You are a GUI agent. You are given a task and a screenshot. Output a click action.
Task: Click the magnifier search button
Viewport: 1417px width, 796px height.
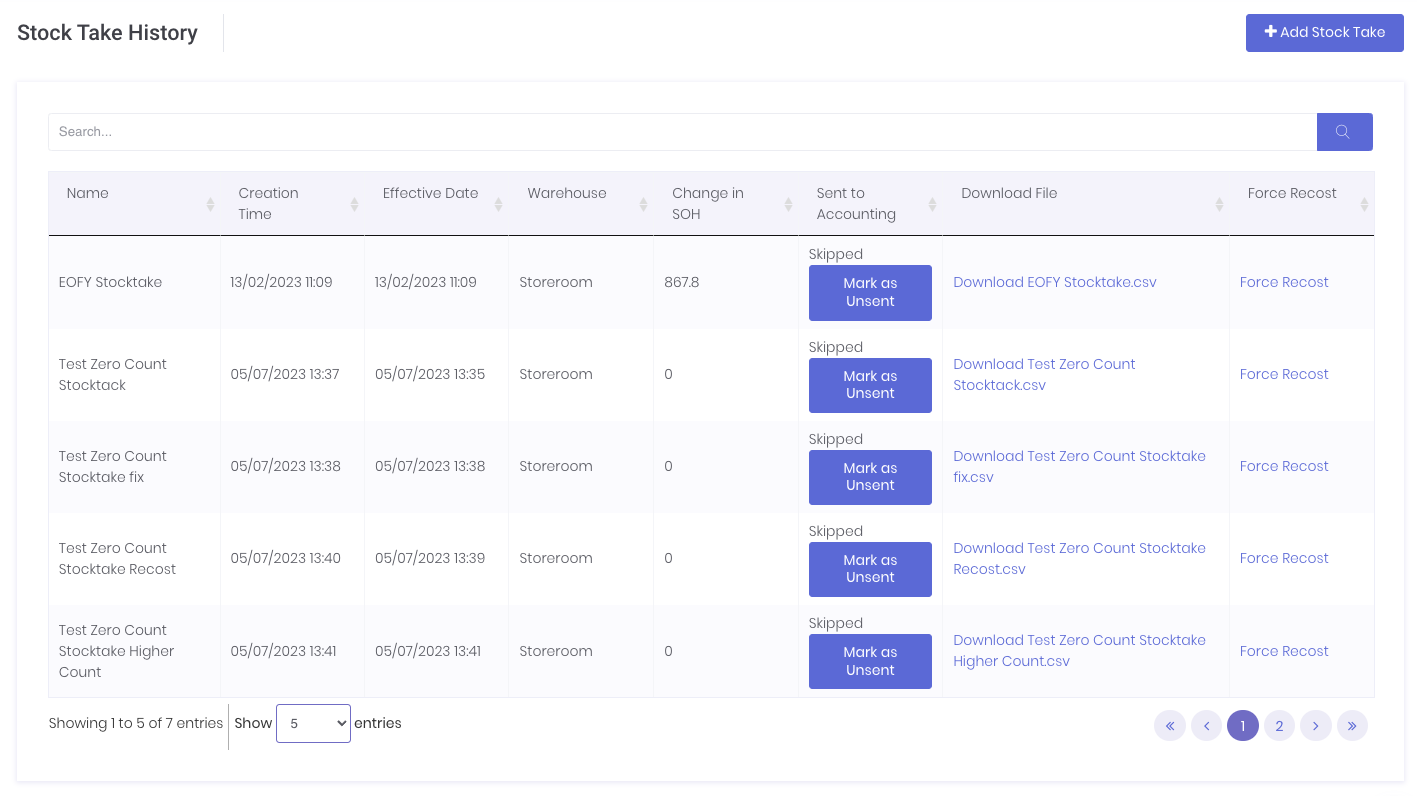tap(1344, 132)
